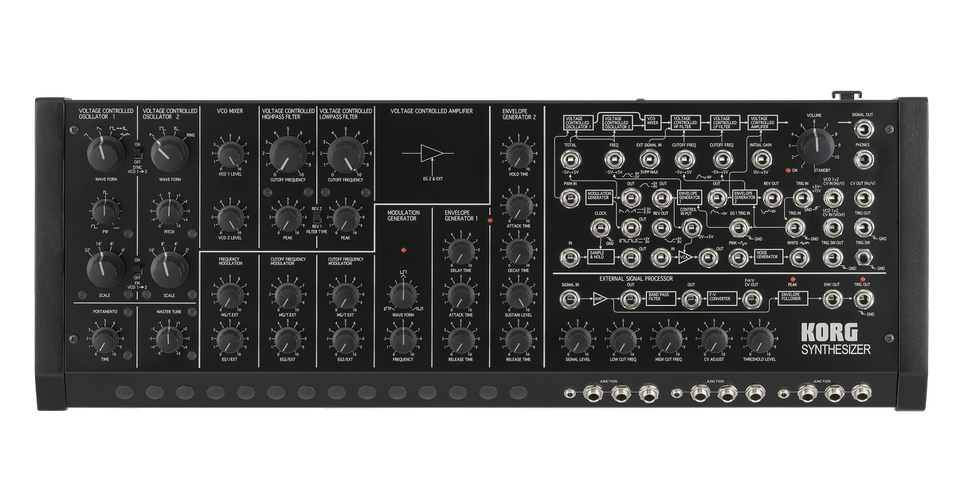Adjust the Frequency Modulation EG1/EXT knob
The image size is (956, 500).
coord(229,340)
